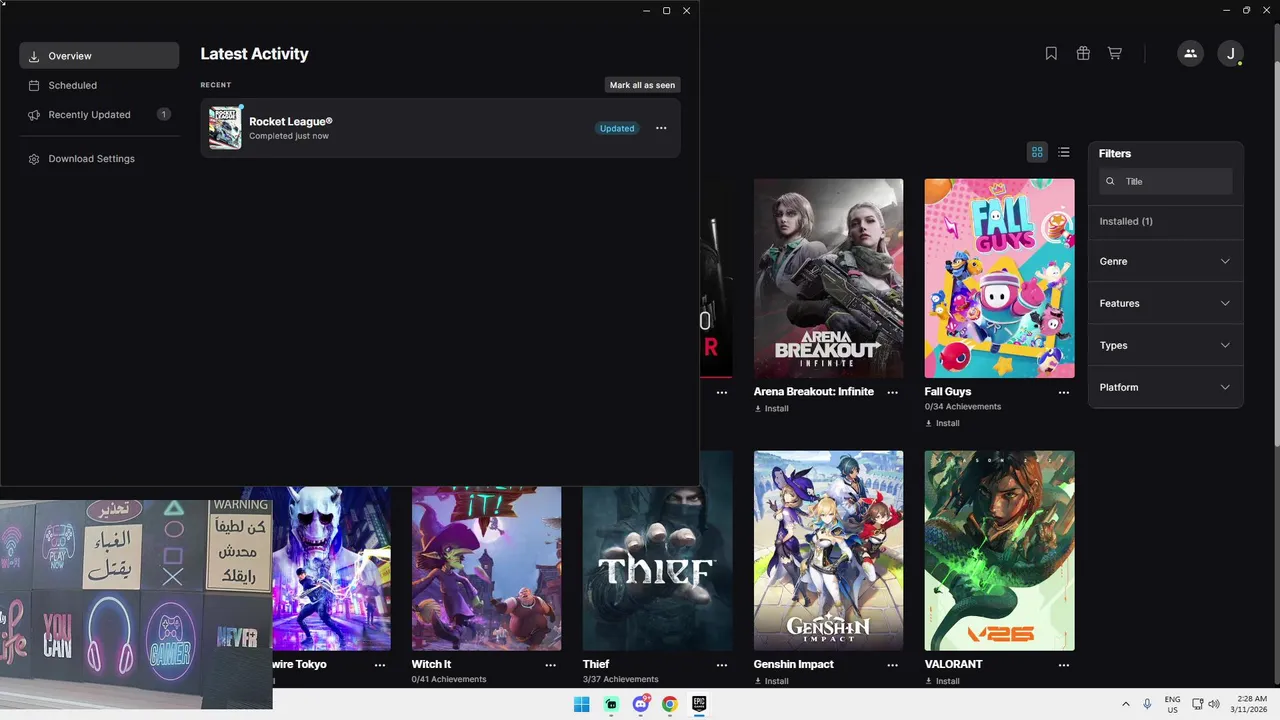Screen dimensions: 1280x720
Task: Open the Ghostwire Tokyo cover art
Action: (331, 568)
